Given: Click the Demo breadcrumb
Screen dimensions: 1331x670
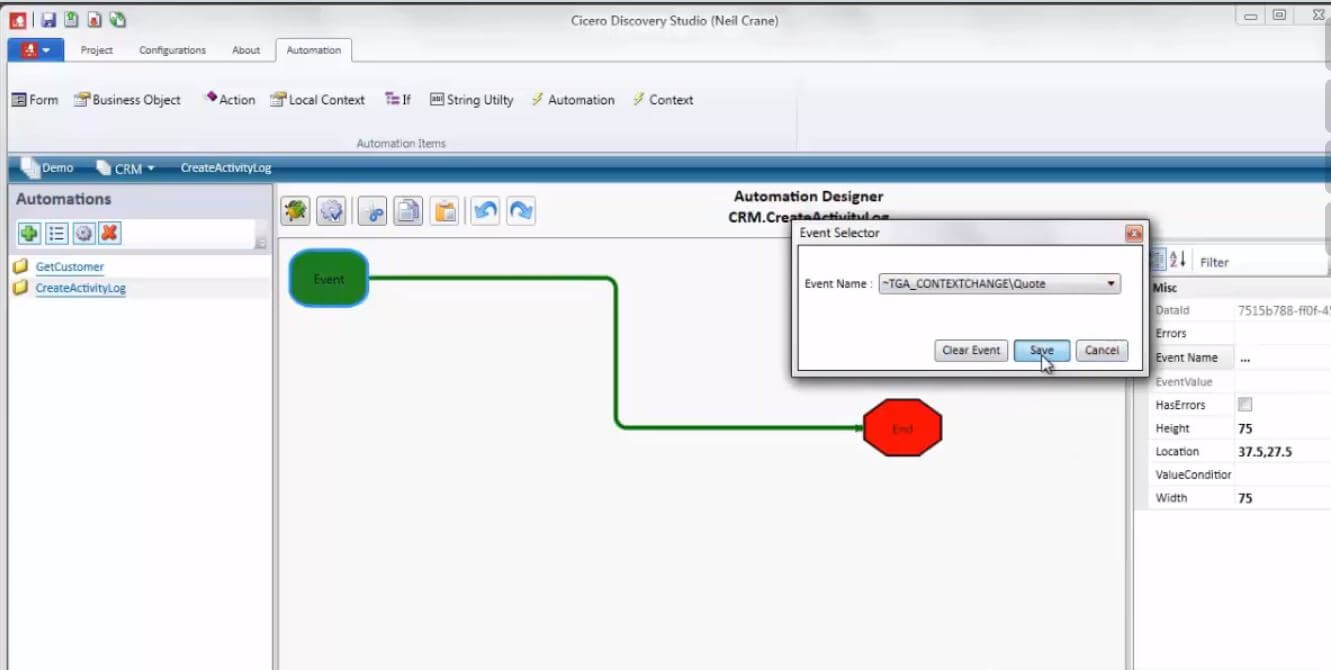Looking at the screenshot, I should tap(47, 168).
